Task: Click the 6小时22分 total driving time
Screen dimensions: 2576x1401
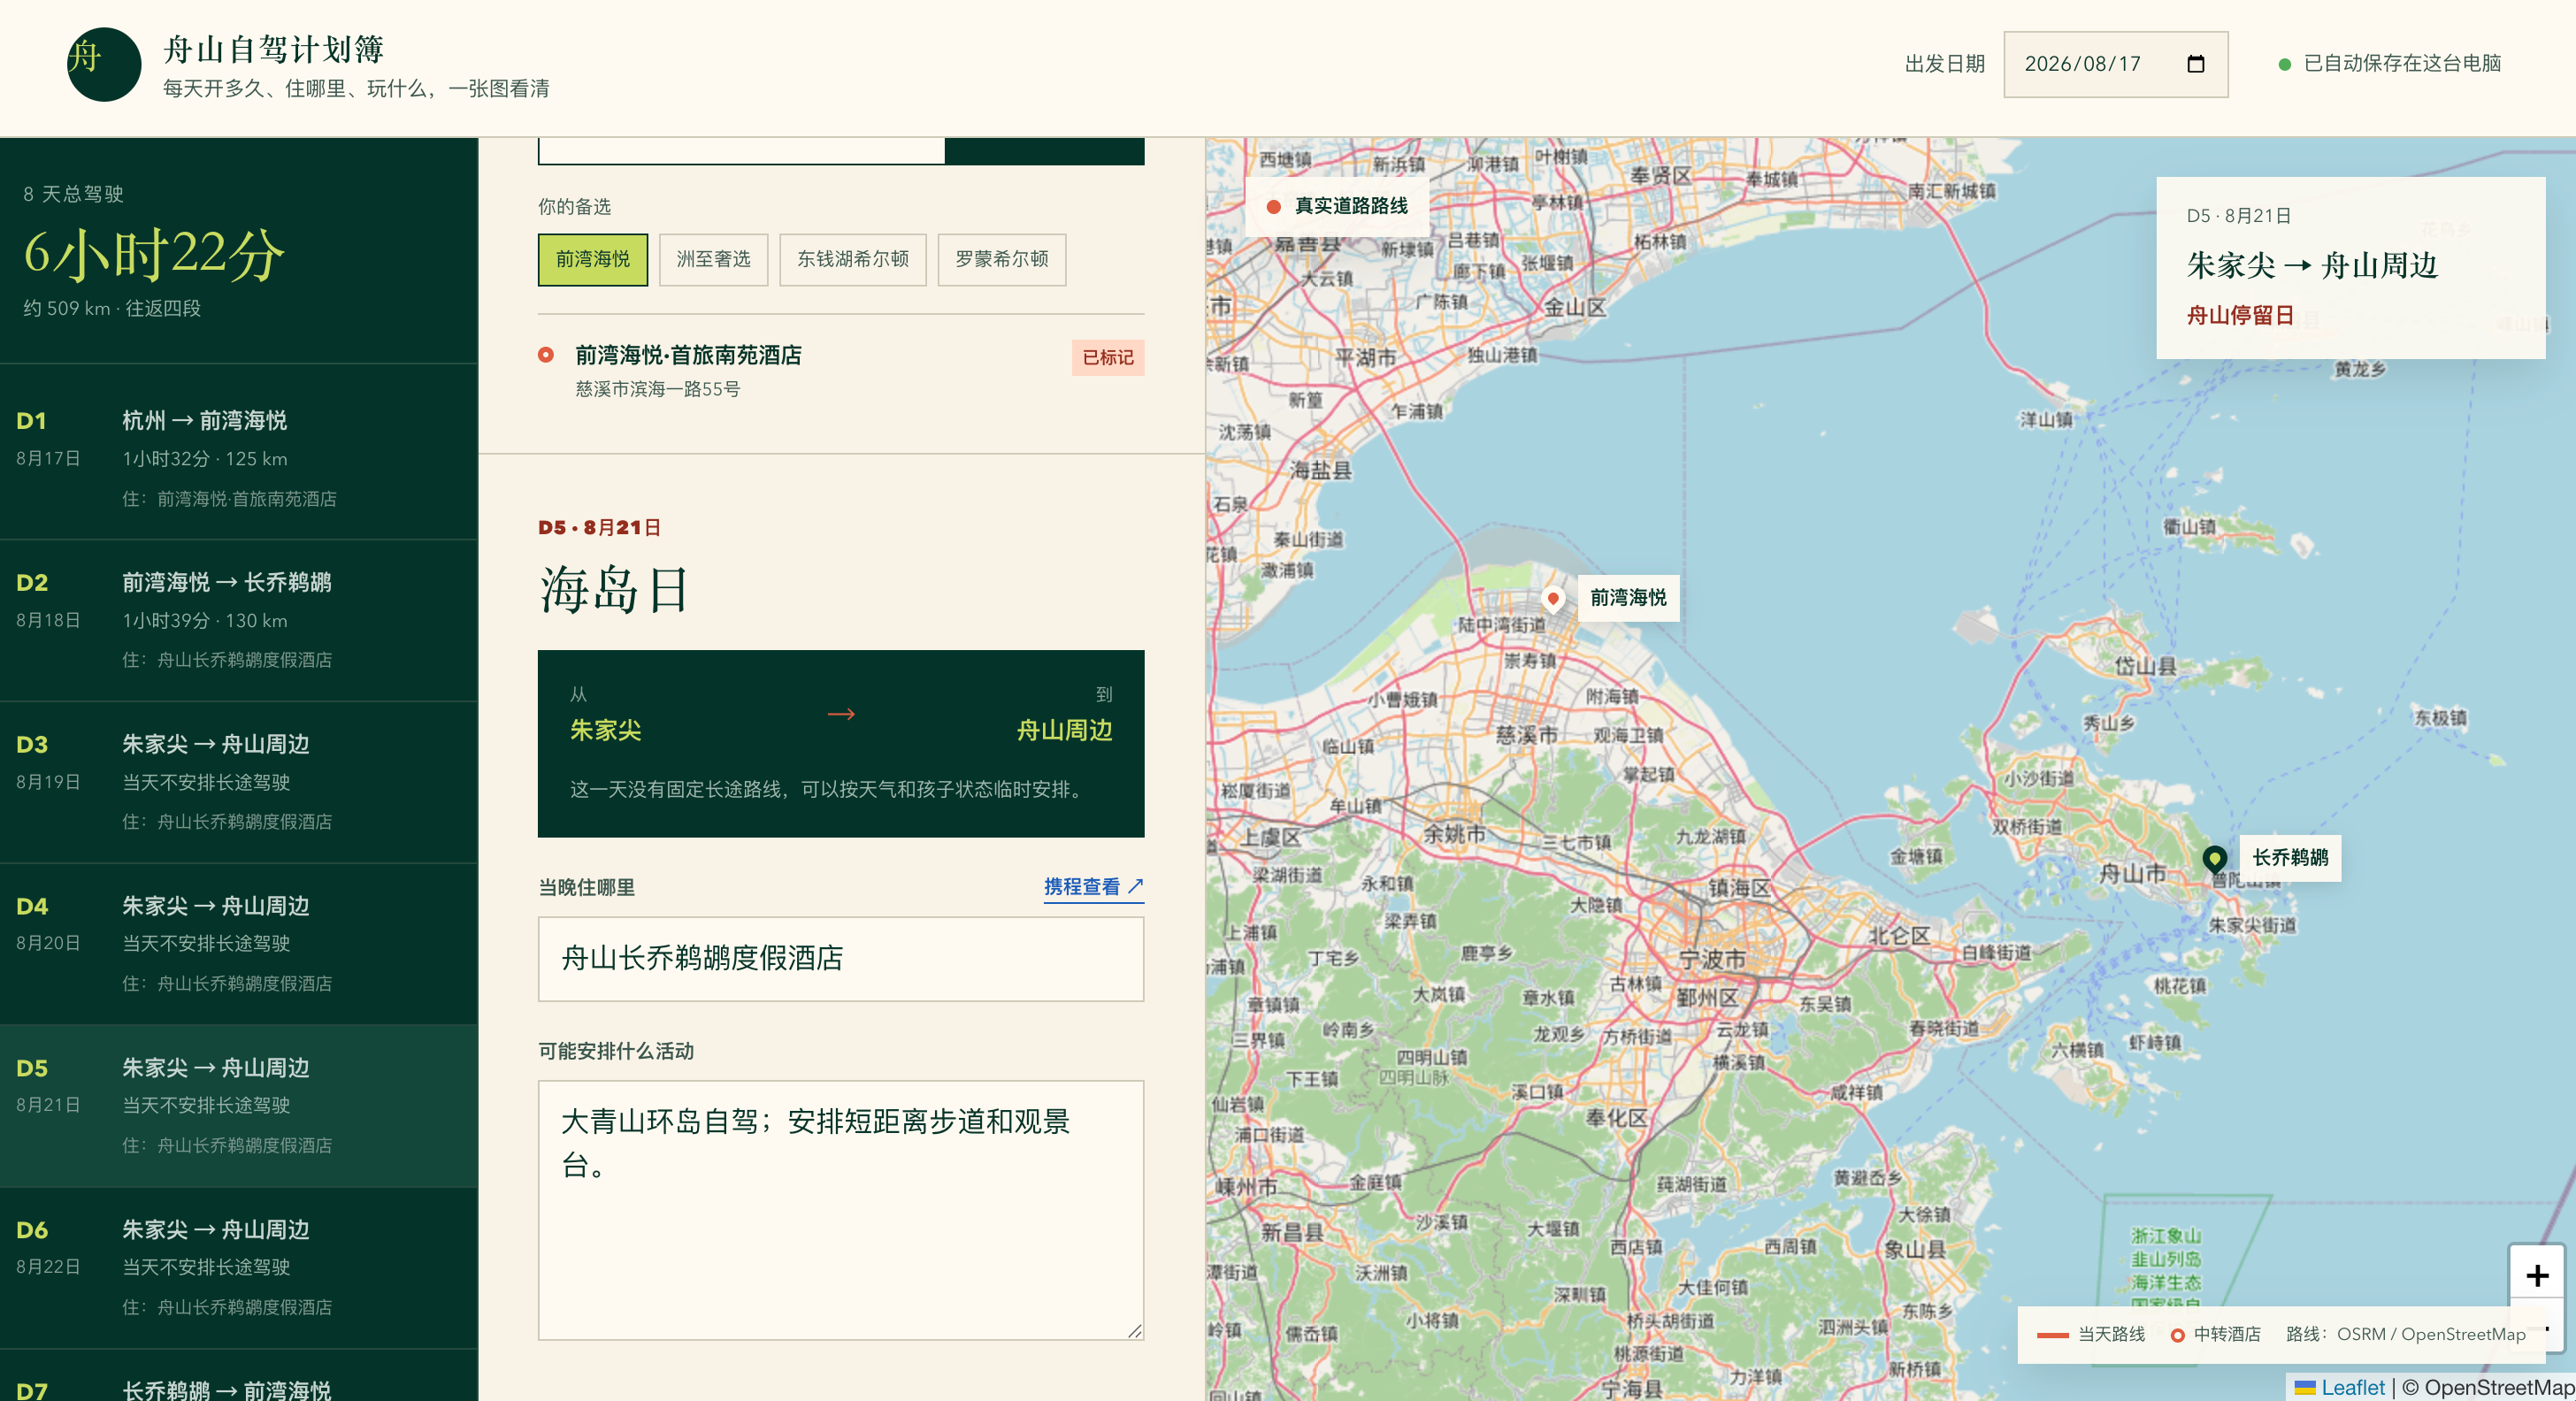Action: point(154,252)
